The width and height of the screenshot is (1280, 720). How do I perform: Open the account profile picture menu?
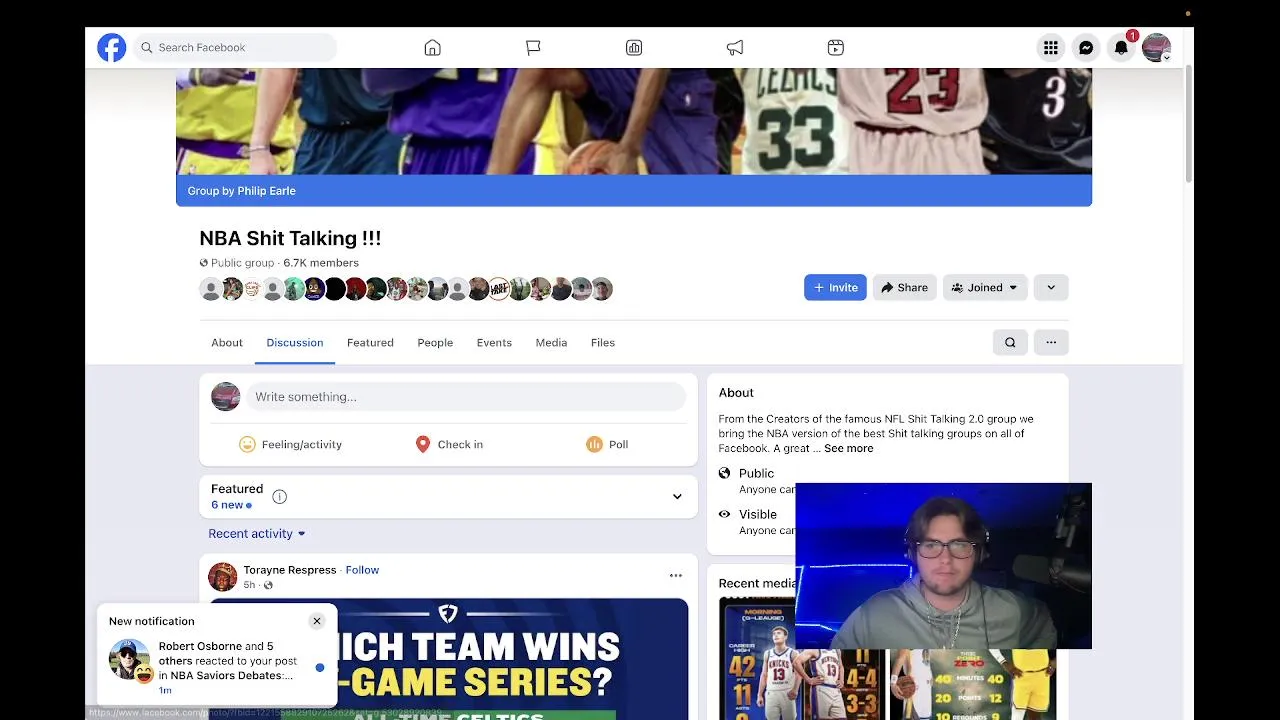pyautogui.click(x=1156, y=47)
